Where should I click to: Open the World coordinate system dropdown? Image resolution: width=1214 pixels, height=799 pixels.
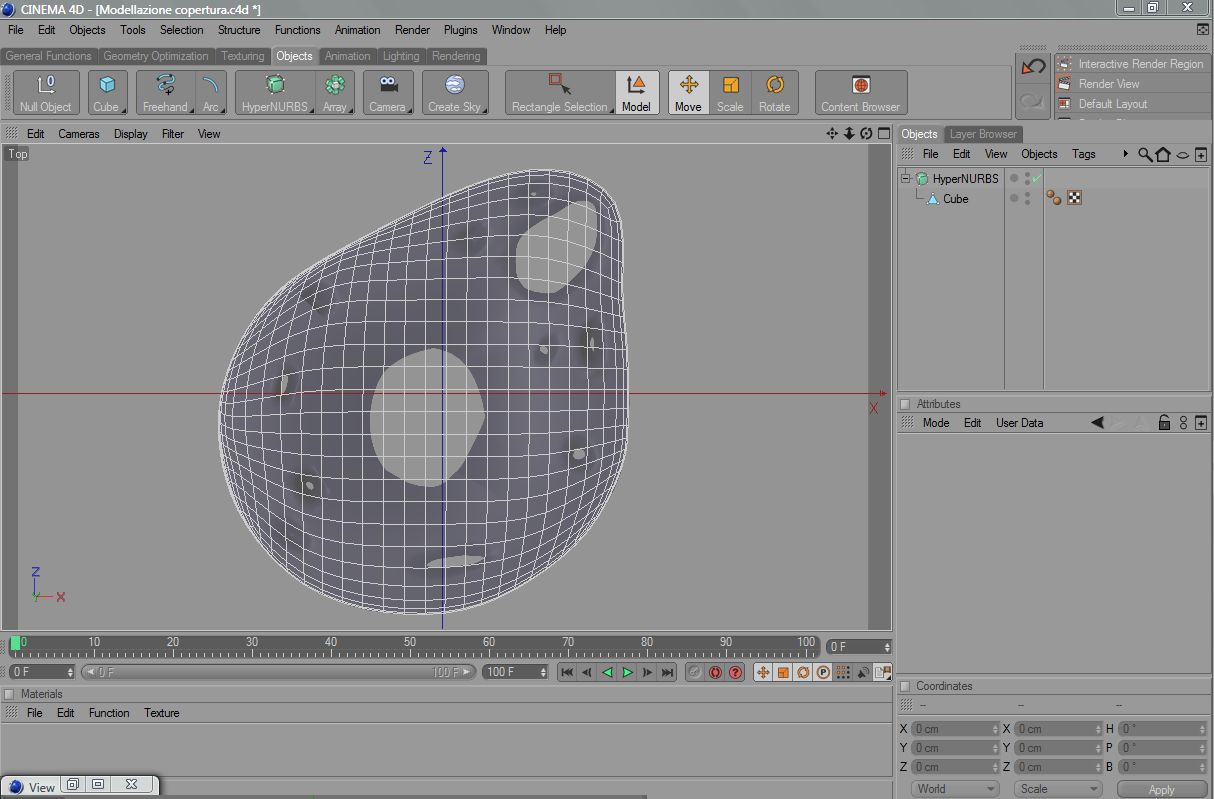pyautogui.click(x=954, y=789)
